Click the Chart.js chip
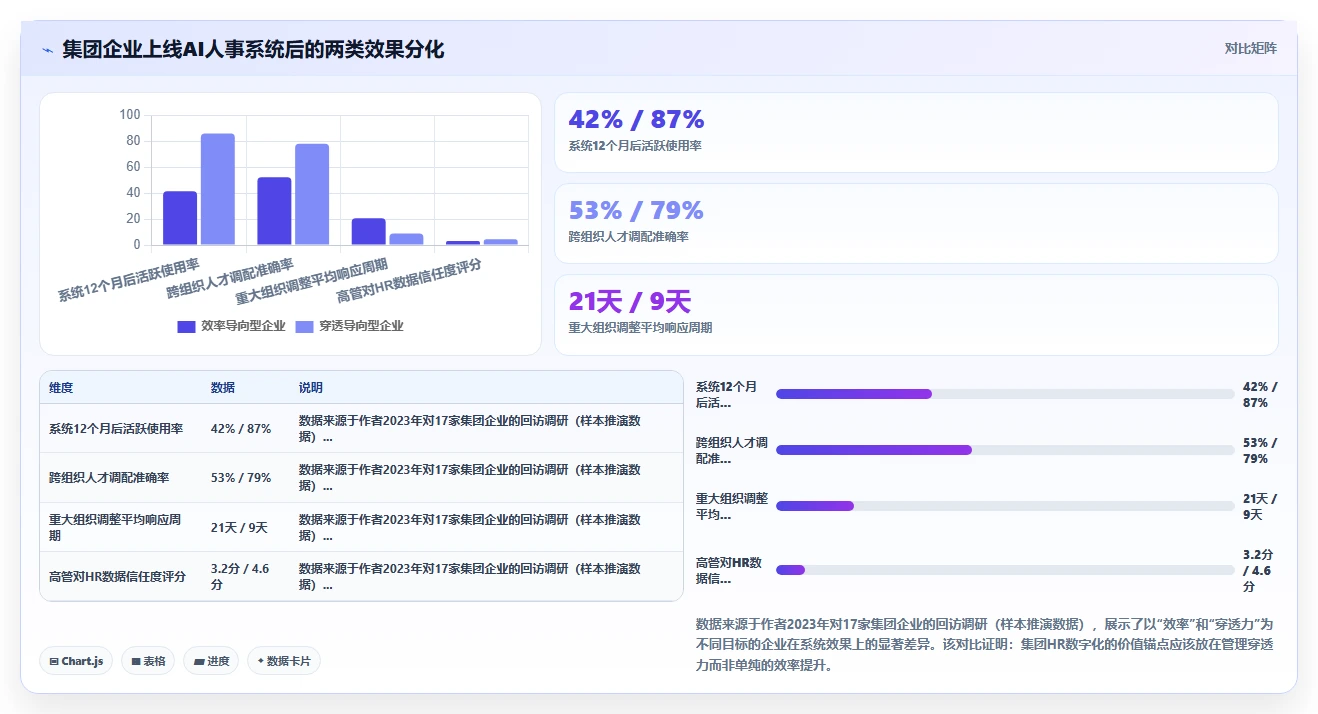 click(76, 661)
